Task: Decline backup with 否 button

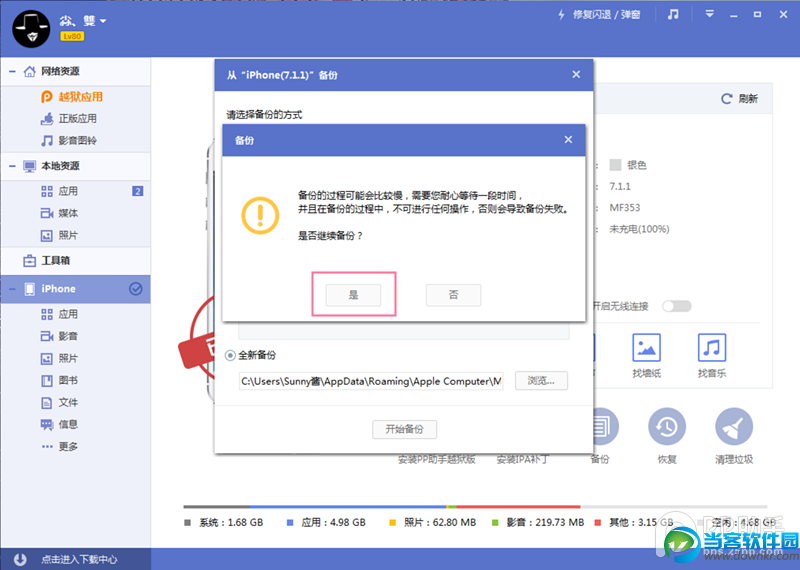Action: [x=454, y=295]
